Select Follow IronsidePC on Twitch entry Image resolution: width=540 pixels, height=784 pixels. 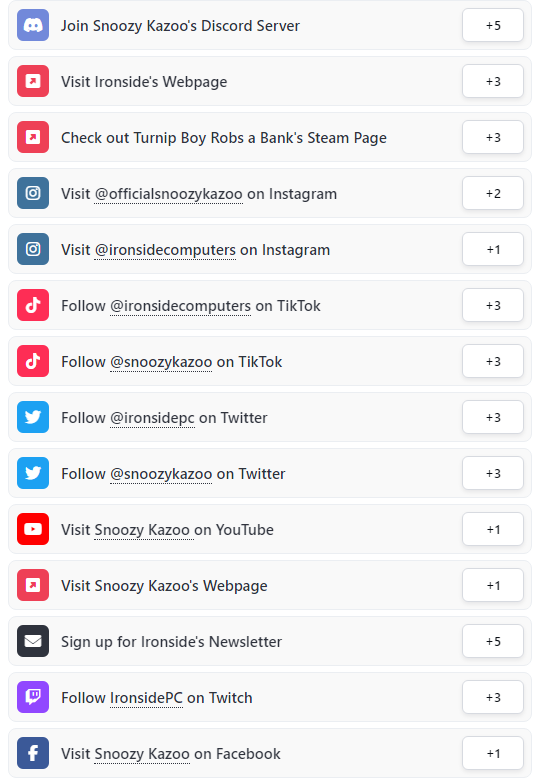[x=270, y=697]
